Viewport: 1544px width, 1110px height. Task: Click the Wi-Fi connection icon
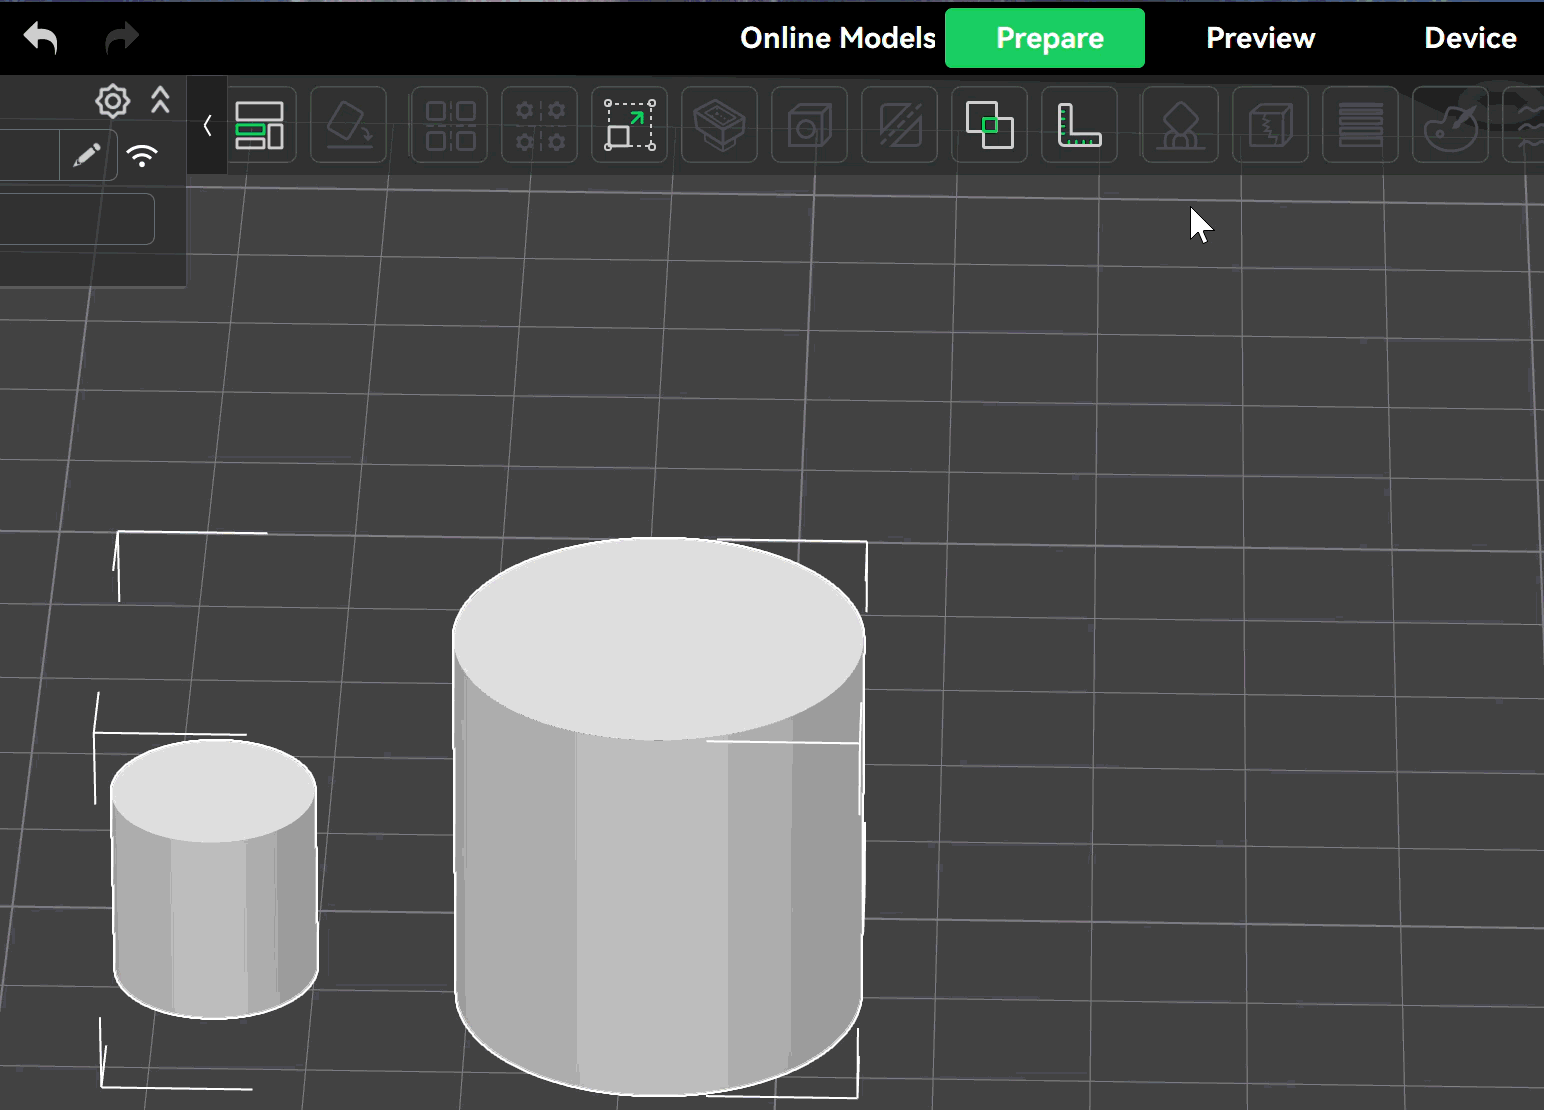142,155
